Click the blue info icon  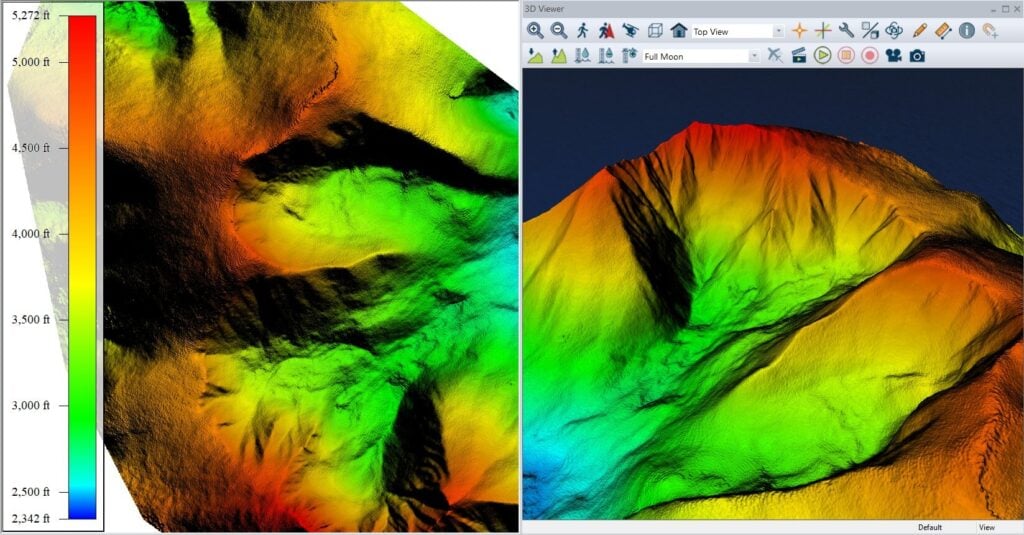(967, 31)
